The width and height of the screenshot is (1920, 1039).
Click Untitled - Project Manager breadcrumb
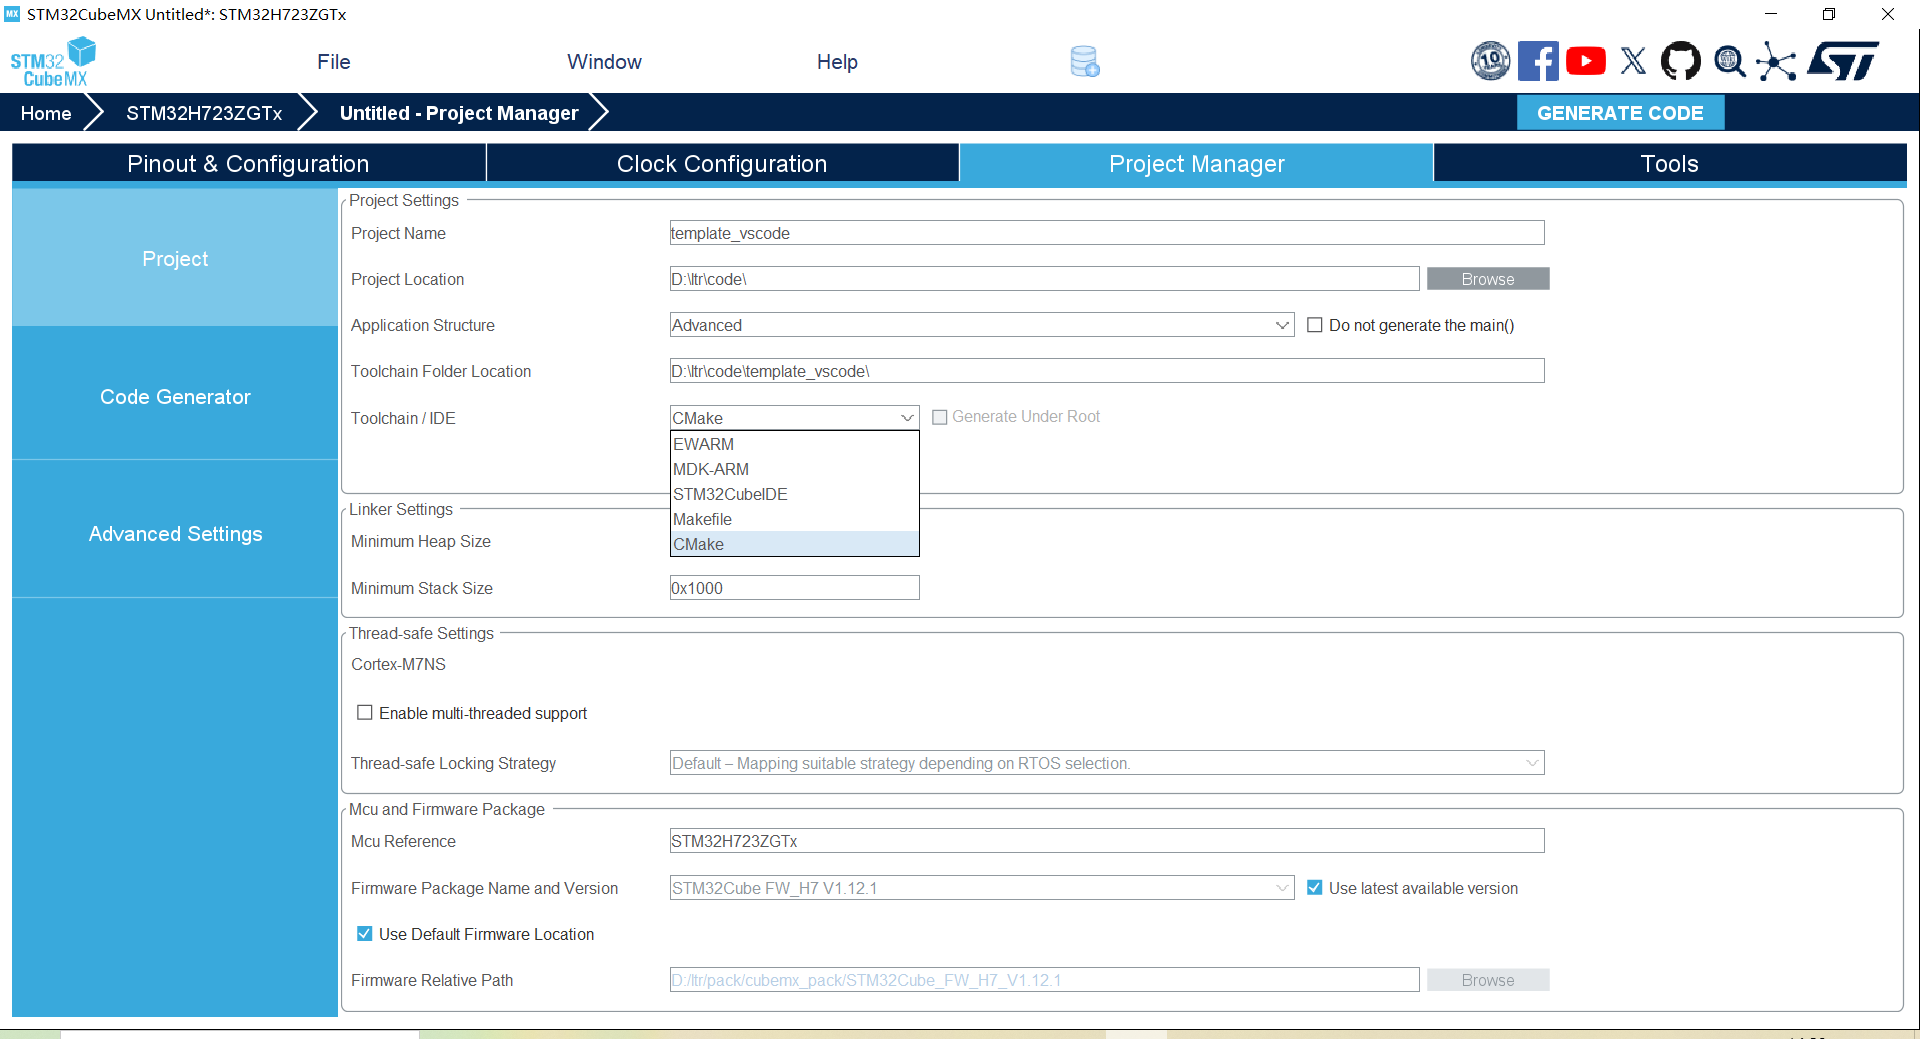(459, 113)
